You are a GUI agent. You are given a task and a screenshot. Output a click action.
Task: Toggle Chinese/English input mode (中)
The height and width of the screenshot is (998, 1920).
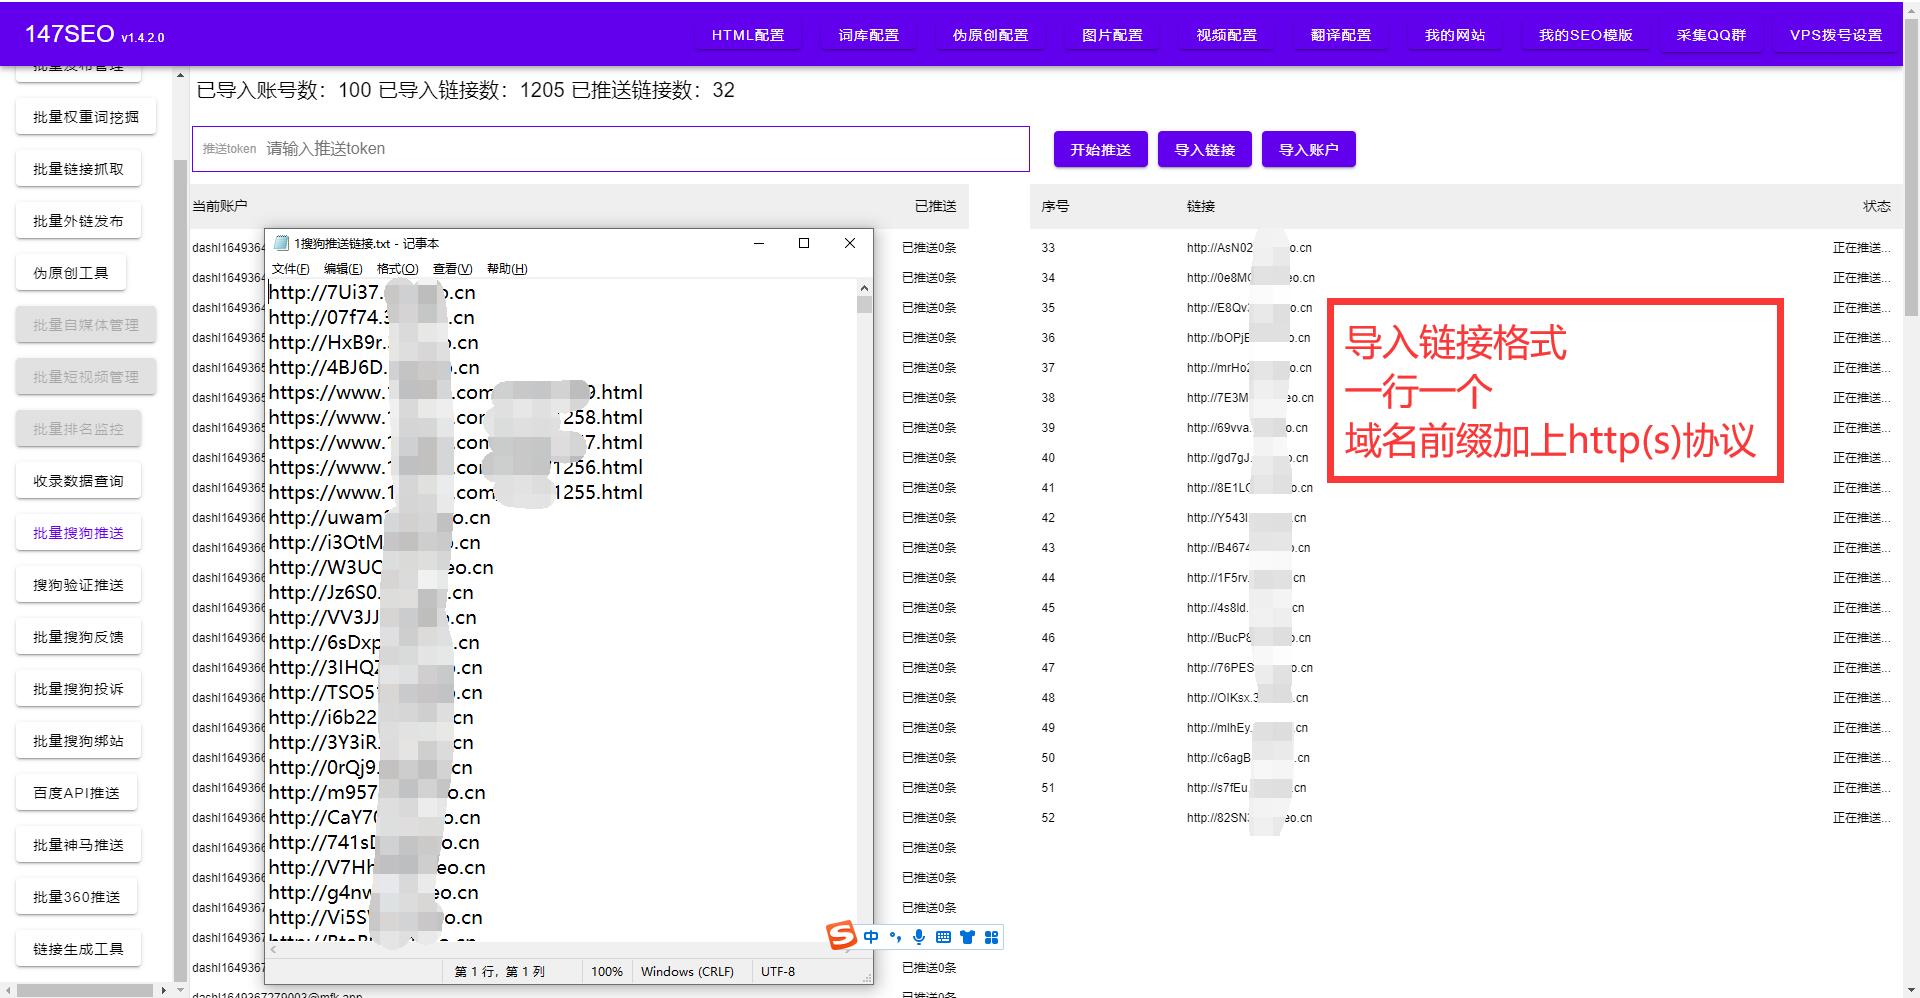(x=871, y=937)
